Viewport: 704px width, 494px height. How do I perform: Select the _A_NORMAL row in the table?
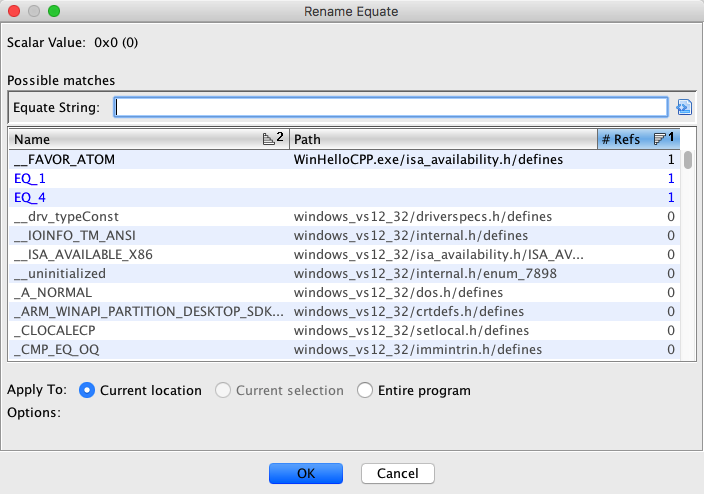point(150,292)
